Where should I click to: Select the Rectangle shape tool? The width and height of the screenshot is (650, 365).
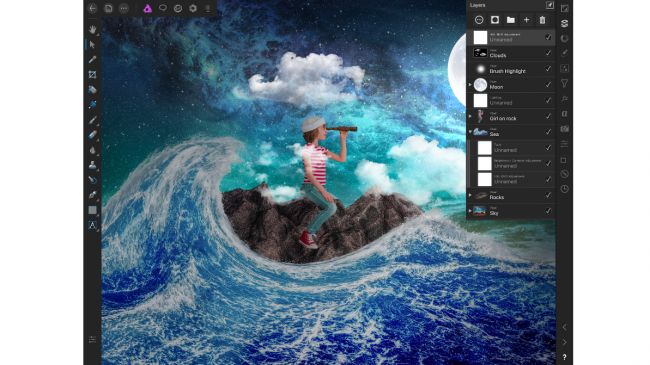click(92, 210)
